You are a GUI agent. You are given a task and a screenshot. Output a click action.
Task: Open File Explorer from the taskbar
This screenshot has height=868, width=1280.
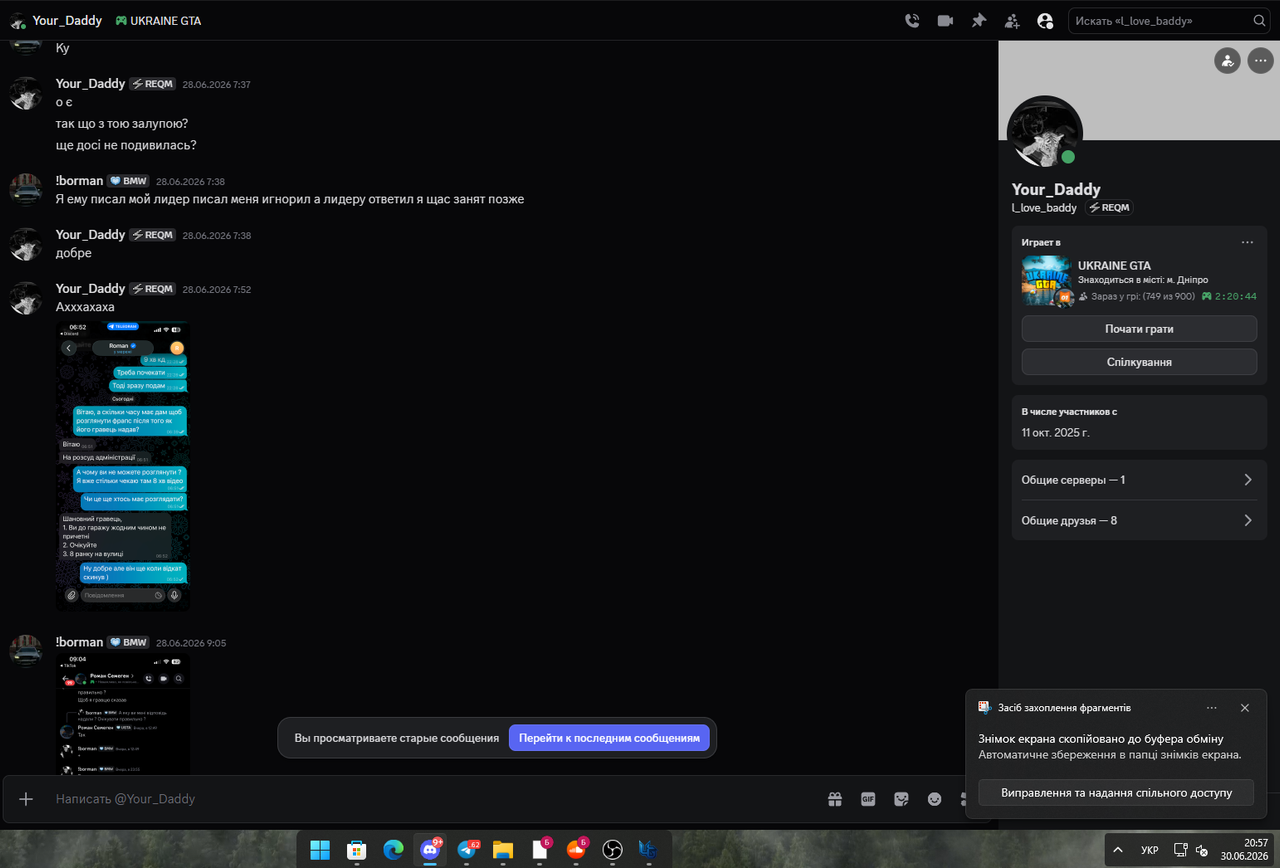[x=503, y=850]
